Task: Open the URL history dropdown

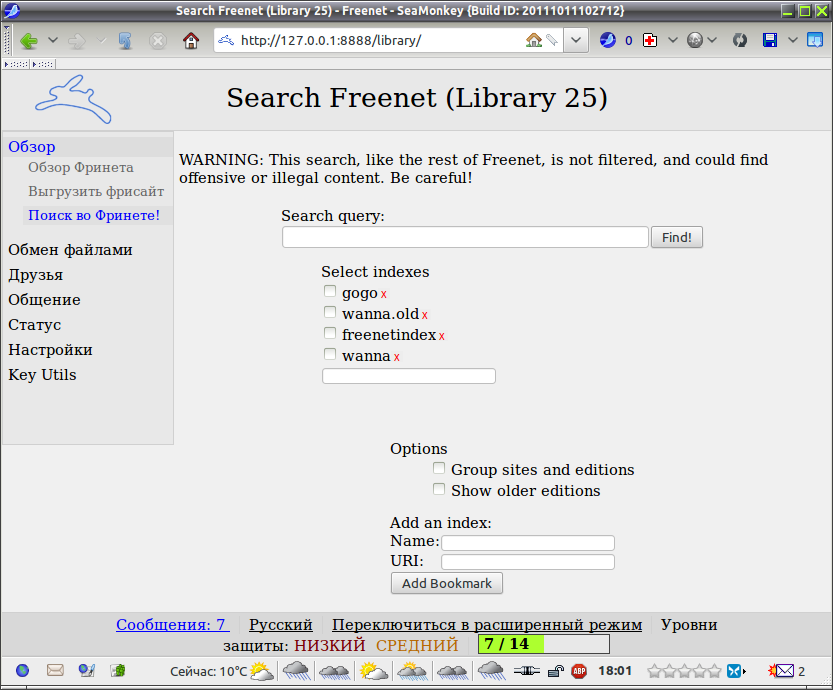Action: tap(576, 40)
